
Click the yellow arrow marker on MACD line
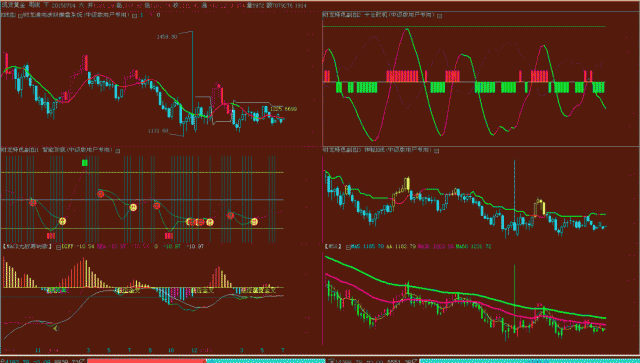pyautogui.click(x=56, y=327)
